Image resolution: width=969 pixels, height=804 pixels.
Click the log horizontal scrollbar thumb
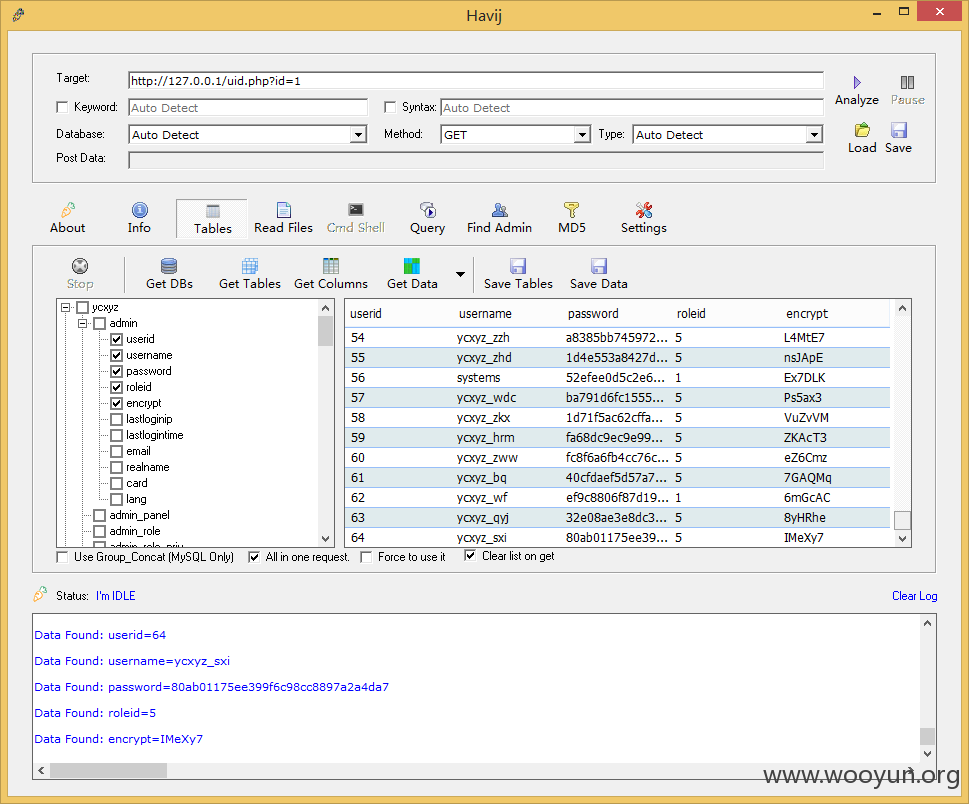point(109,770)
